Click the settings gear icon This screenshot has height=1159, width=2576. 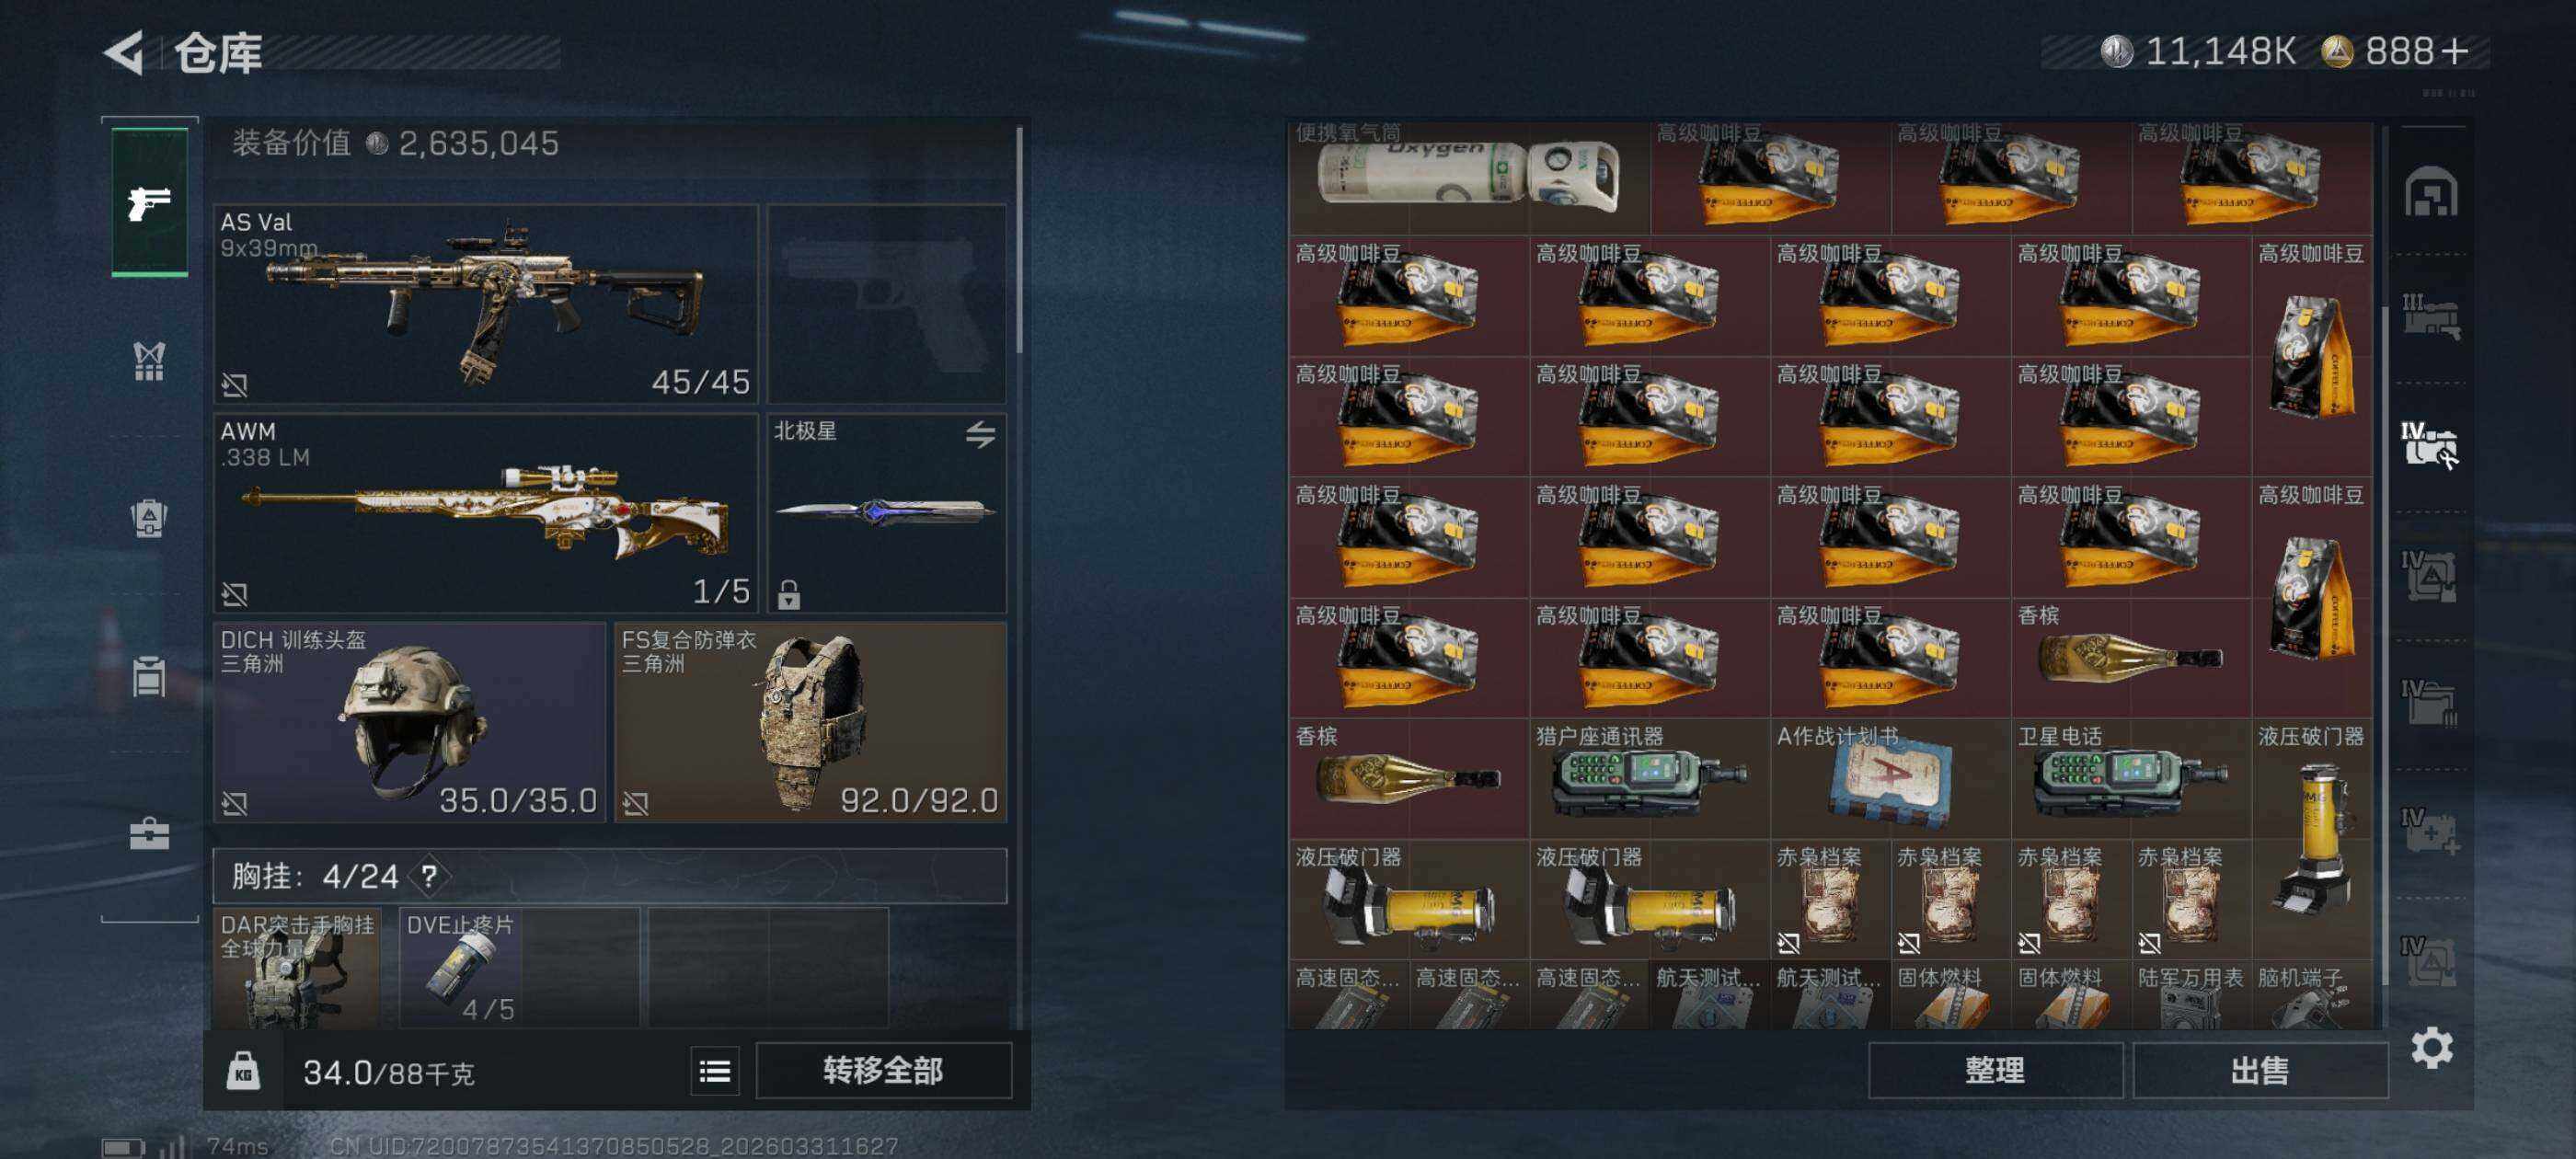click(2431, 1048)
